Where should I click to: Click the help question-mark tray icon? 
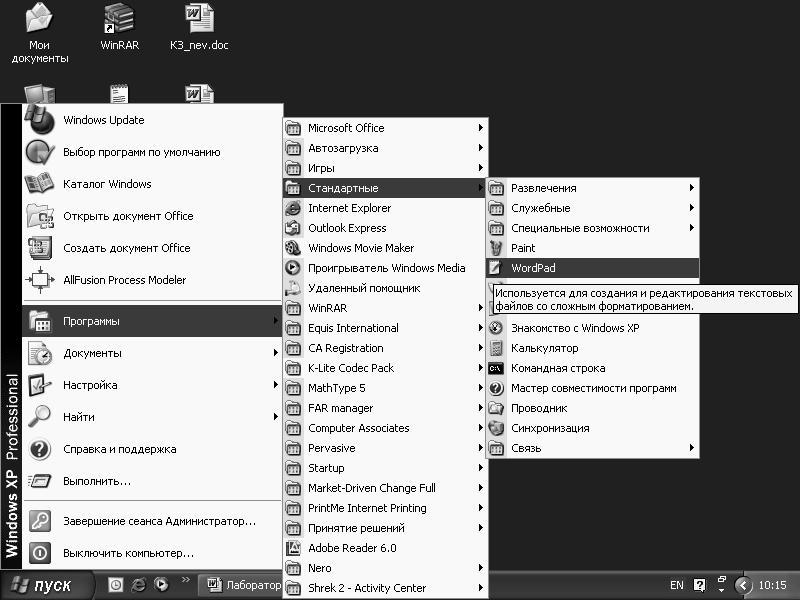[700, 585]
